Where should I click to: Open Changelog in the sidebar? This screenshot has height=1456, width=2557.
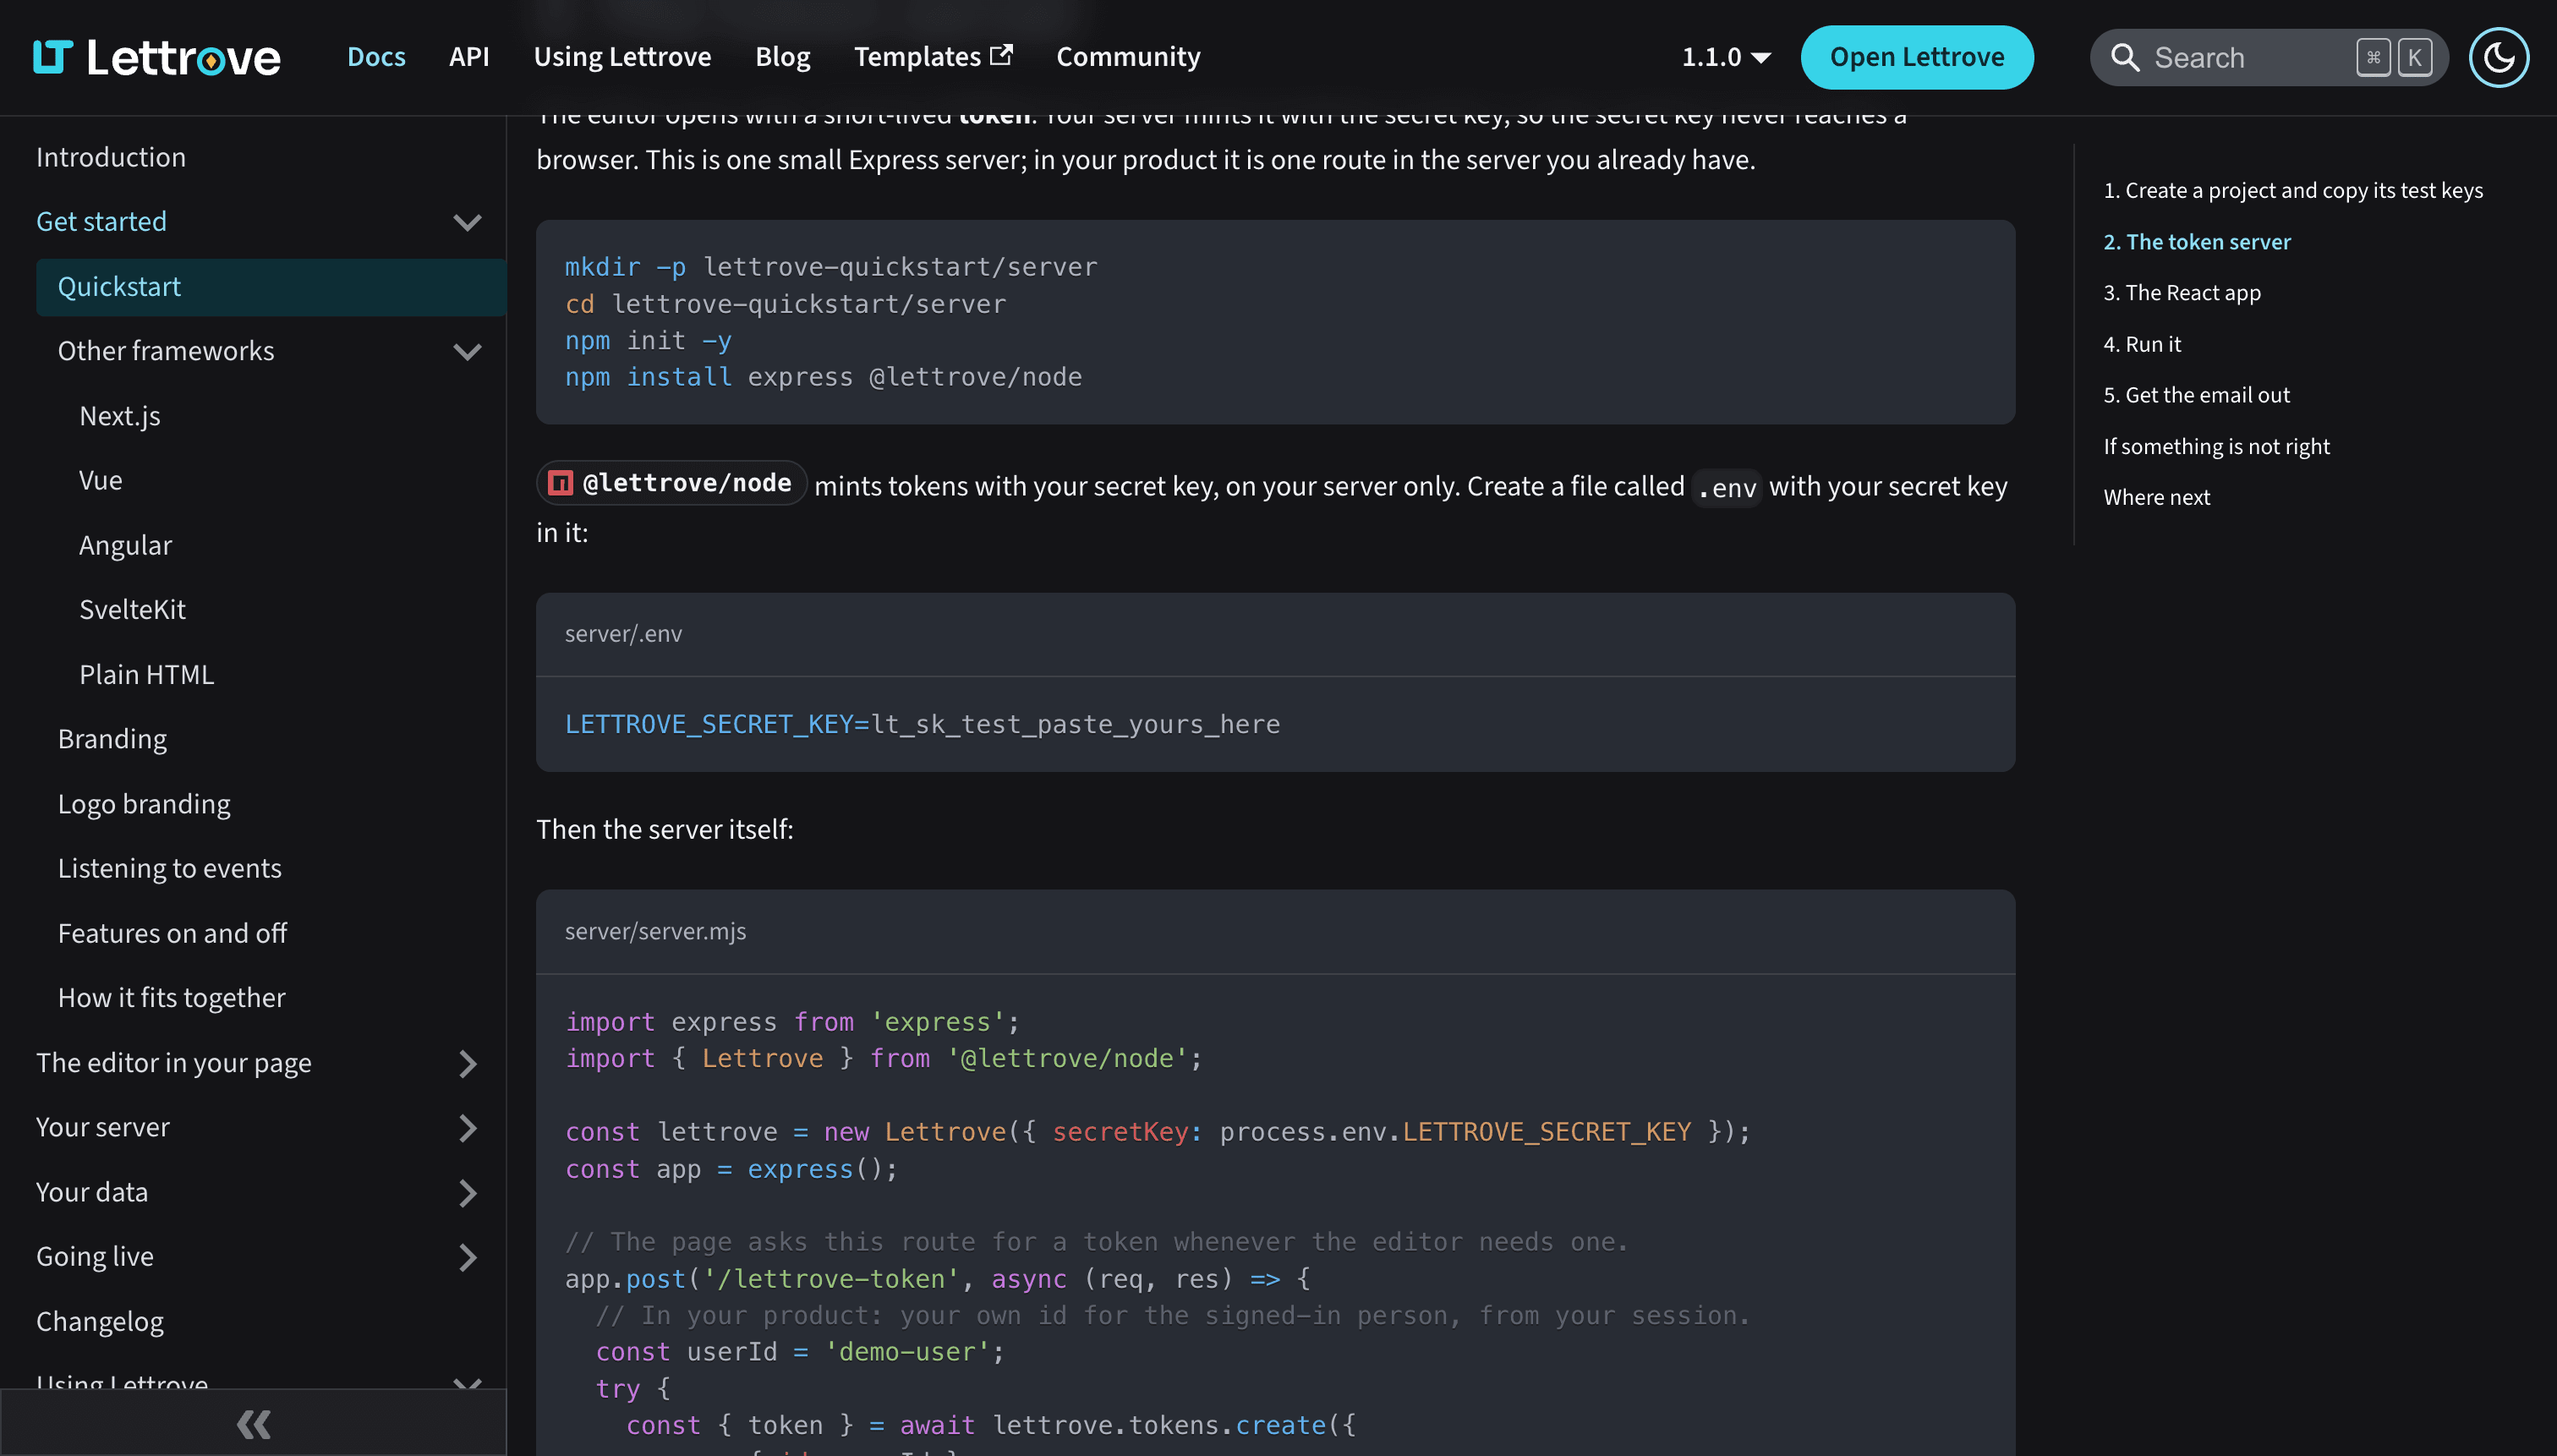(x=100, y=1322)
